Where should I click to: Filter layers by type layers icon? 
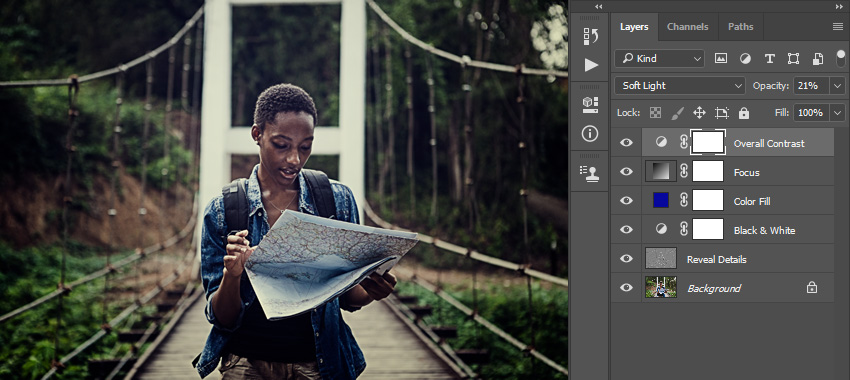pyautogui.click(x=769, y=59)
